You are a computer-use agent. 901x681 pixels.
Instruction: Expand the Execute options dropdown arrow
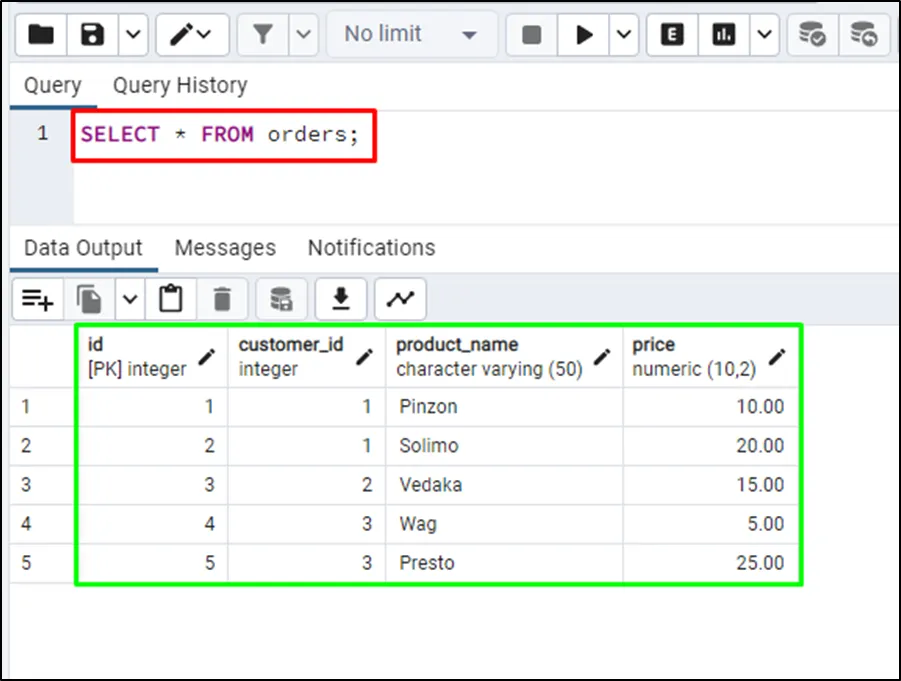click(x=624, y=35)
